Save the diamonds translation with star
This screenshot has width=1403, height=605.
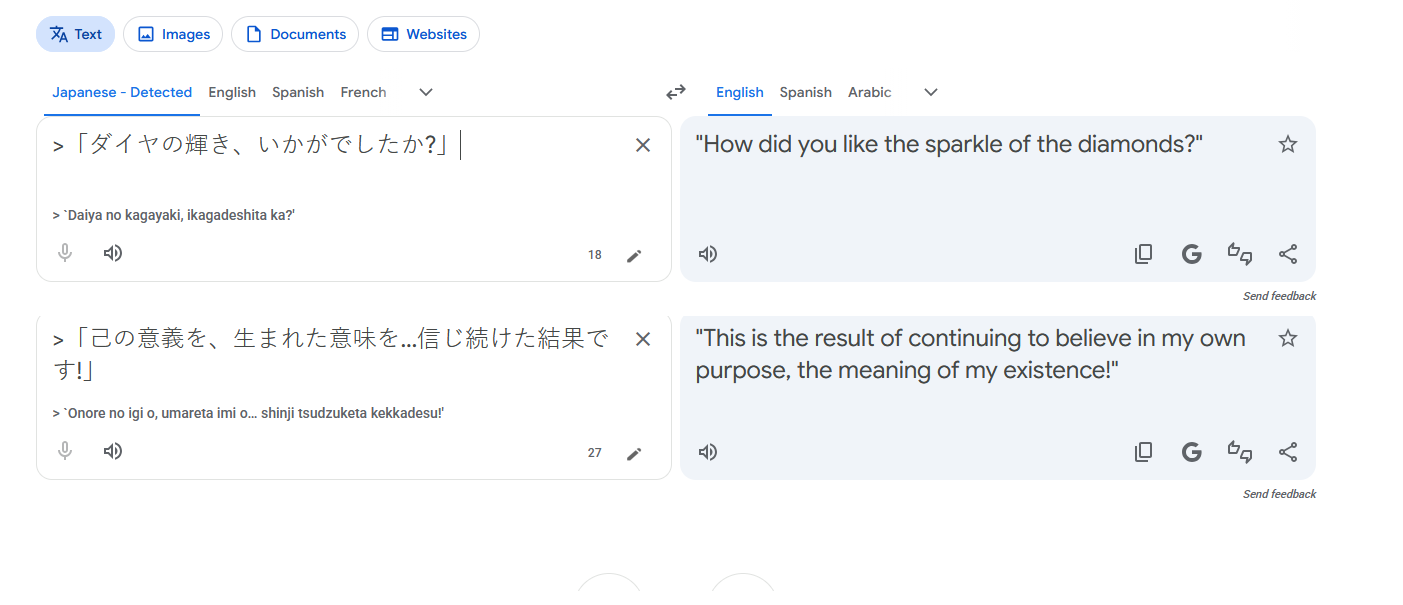pos(1288,145)
